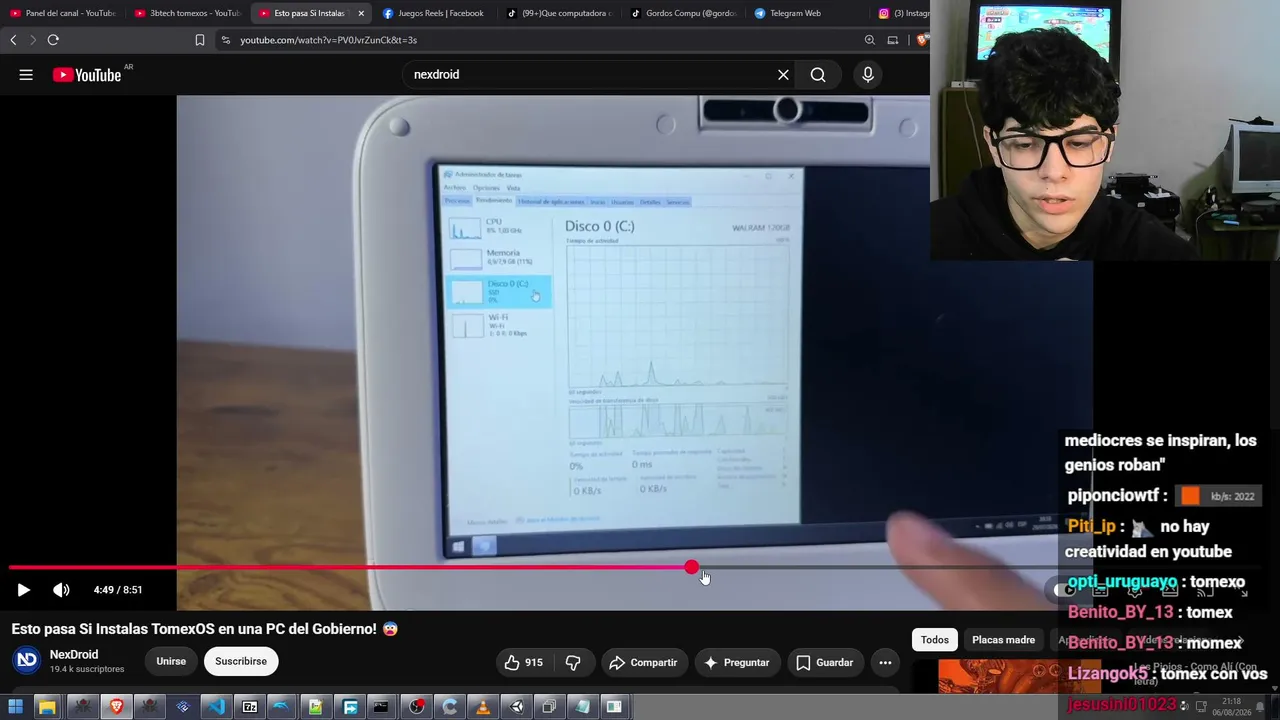This screenshot has height=720, width=1280.
Task: Start voice search with the microphone
Action: coord(868,74)
